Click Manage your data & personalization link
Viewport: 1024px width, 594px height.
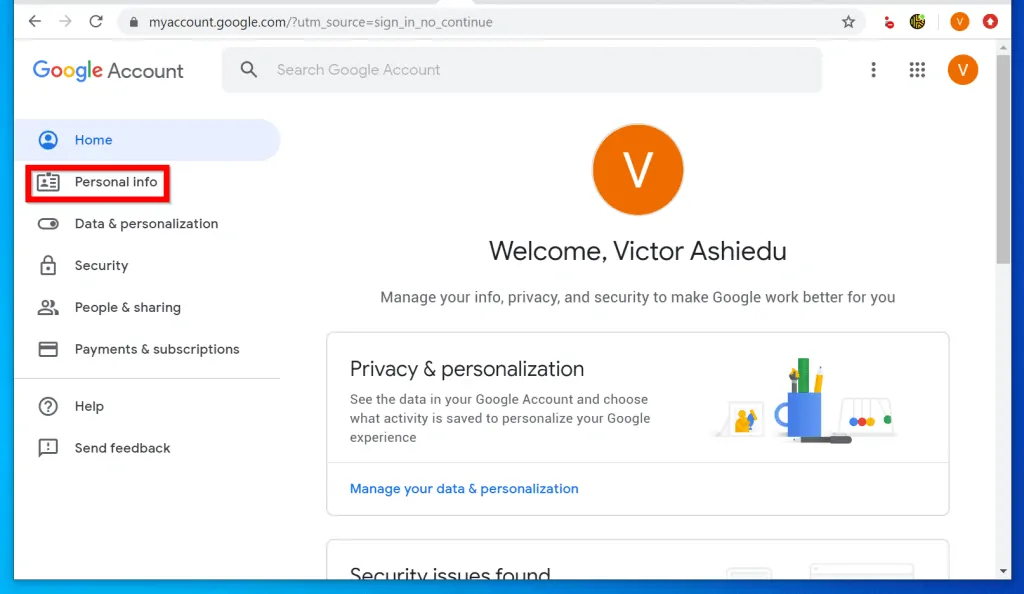click(464, 488)
